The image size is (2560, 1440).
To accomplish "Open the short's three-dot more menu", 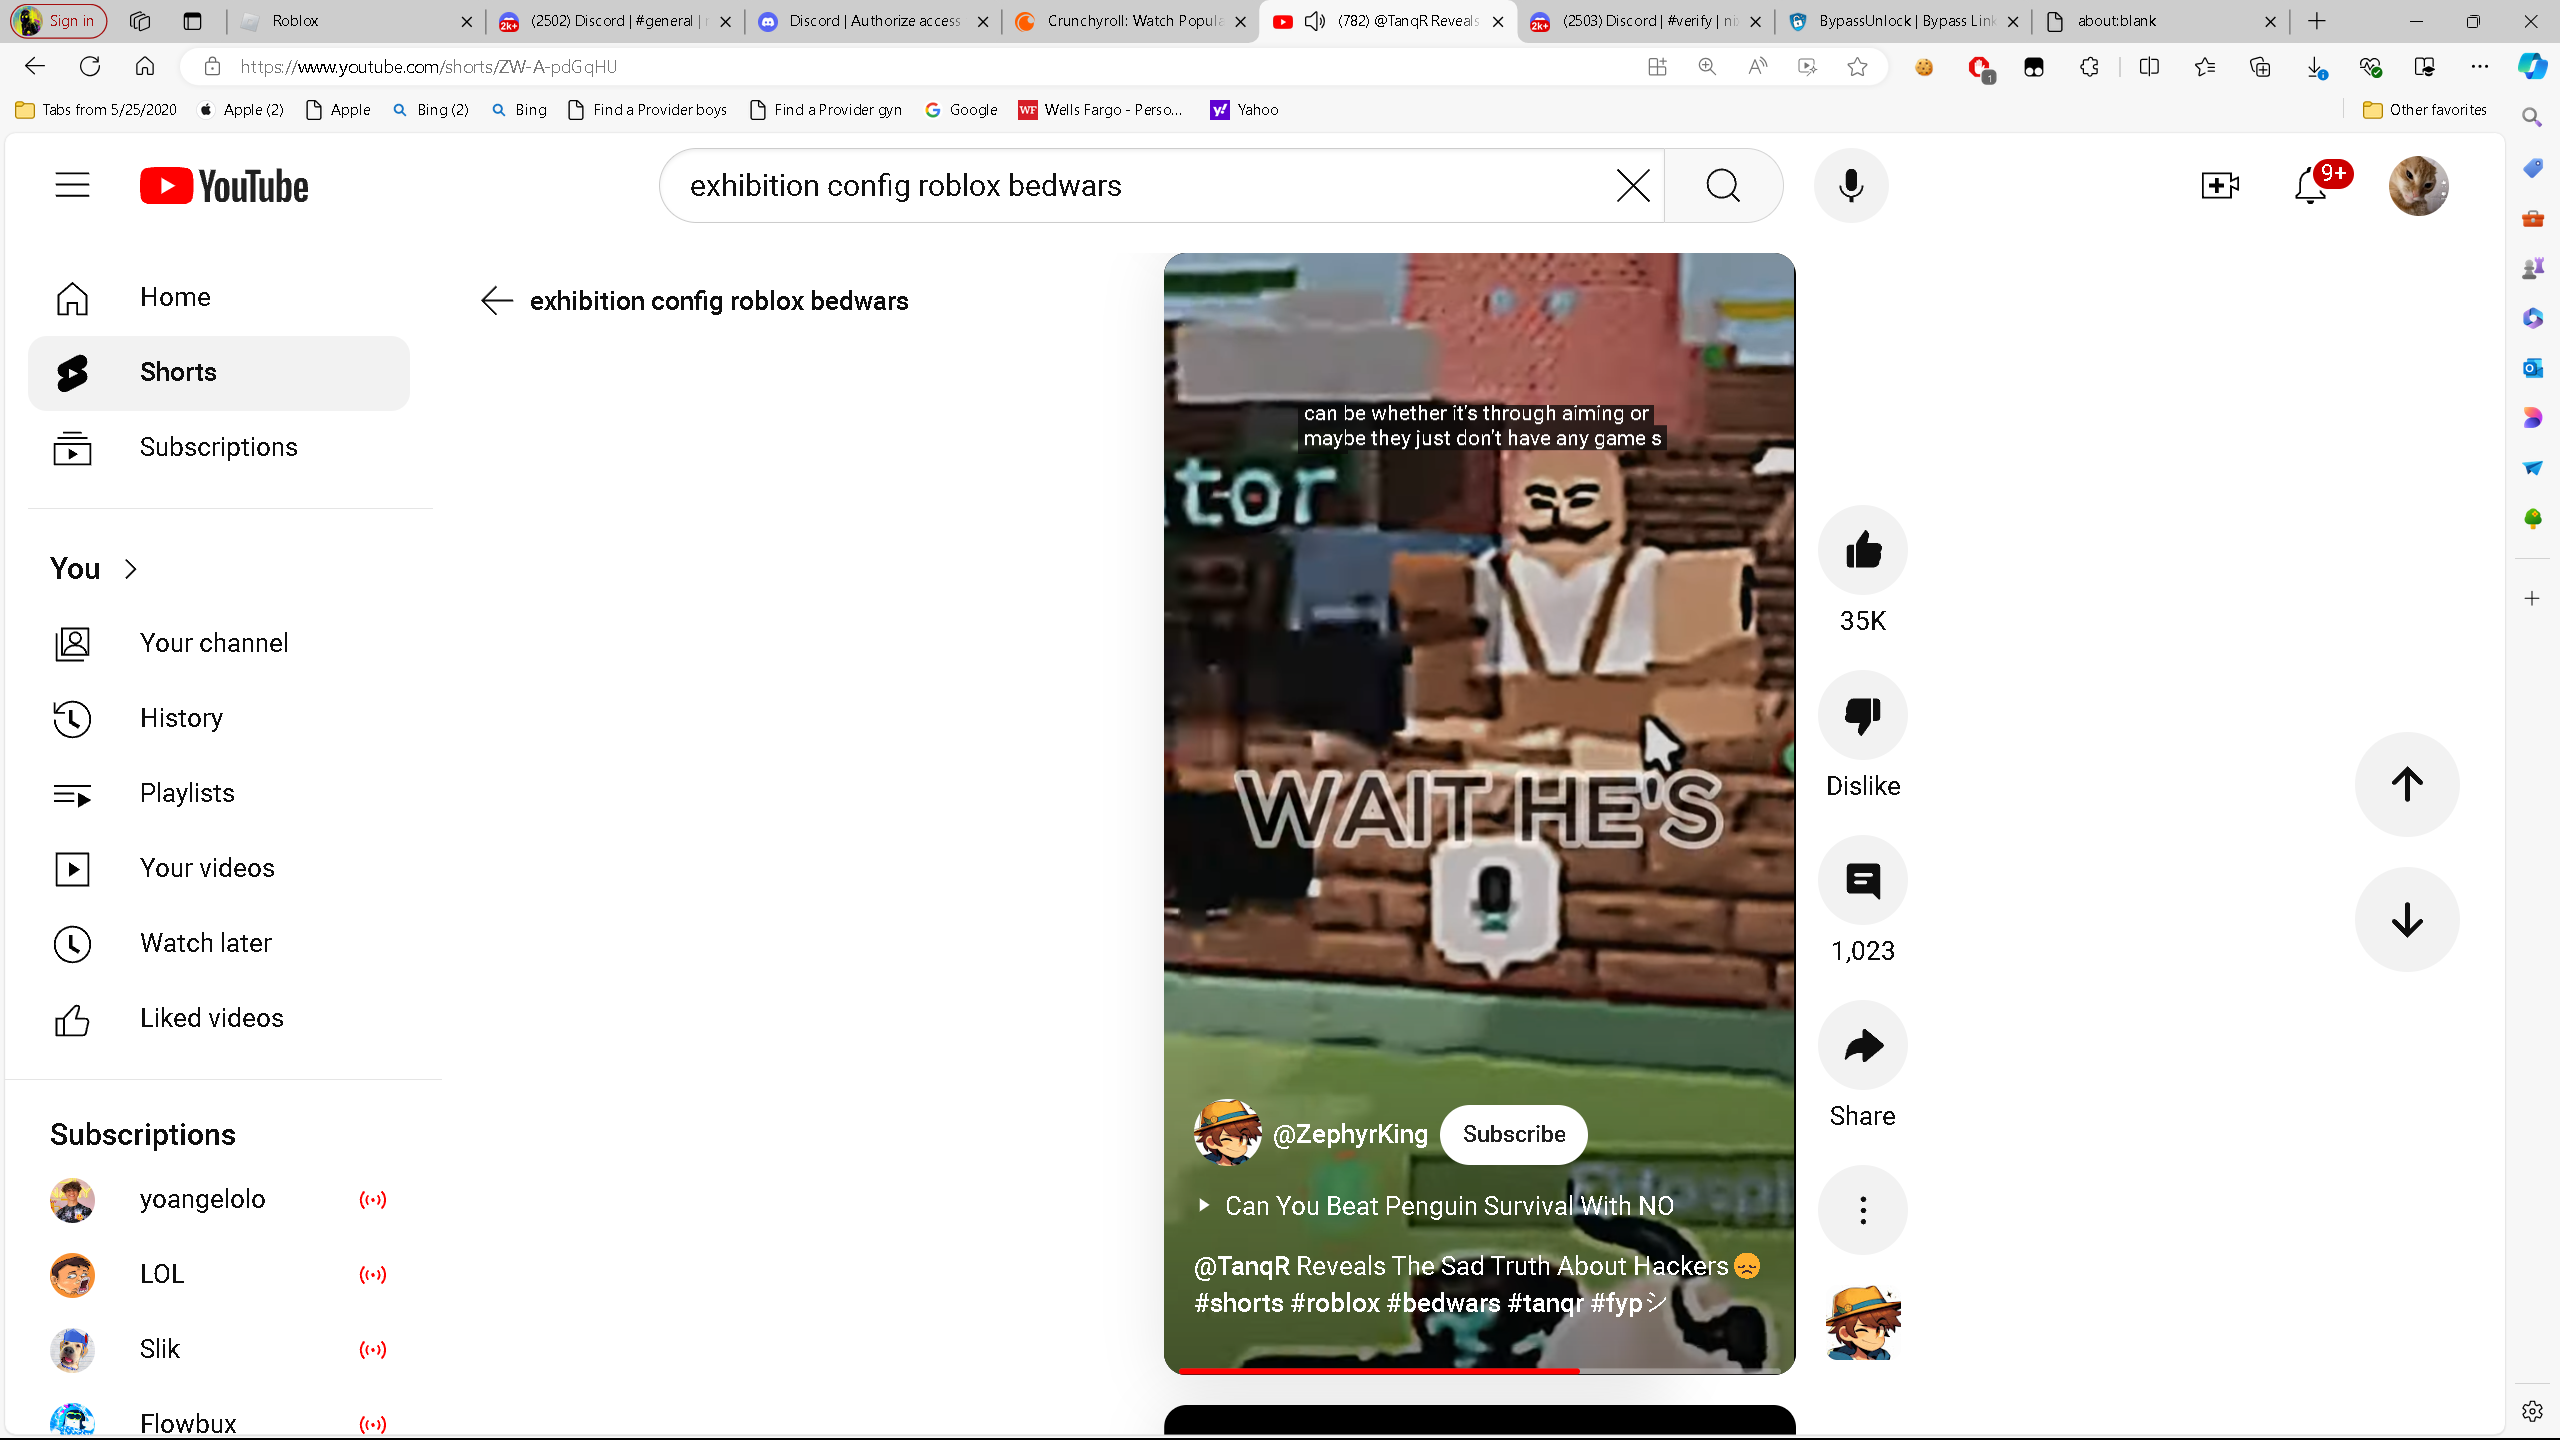I will (x=1862, y=1210).
